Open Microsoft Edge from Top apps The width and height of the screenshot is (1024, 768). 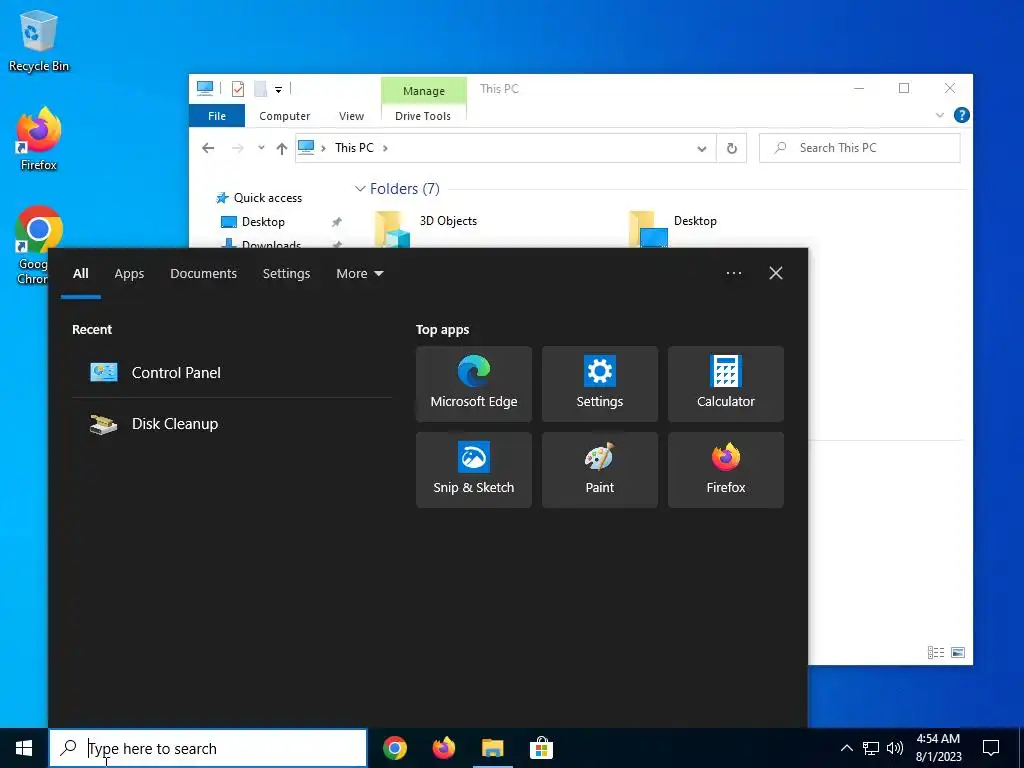(473, 384)
